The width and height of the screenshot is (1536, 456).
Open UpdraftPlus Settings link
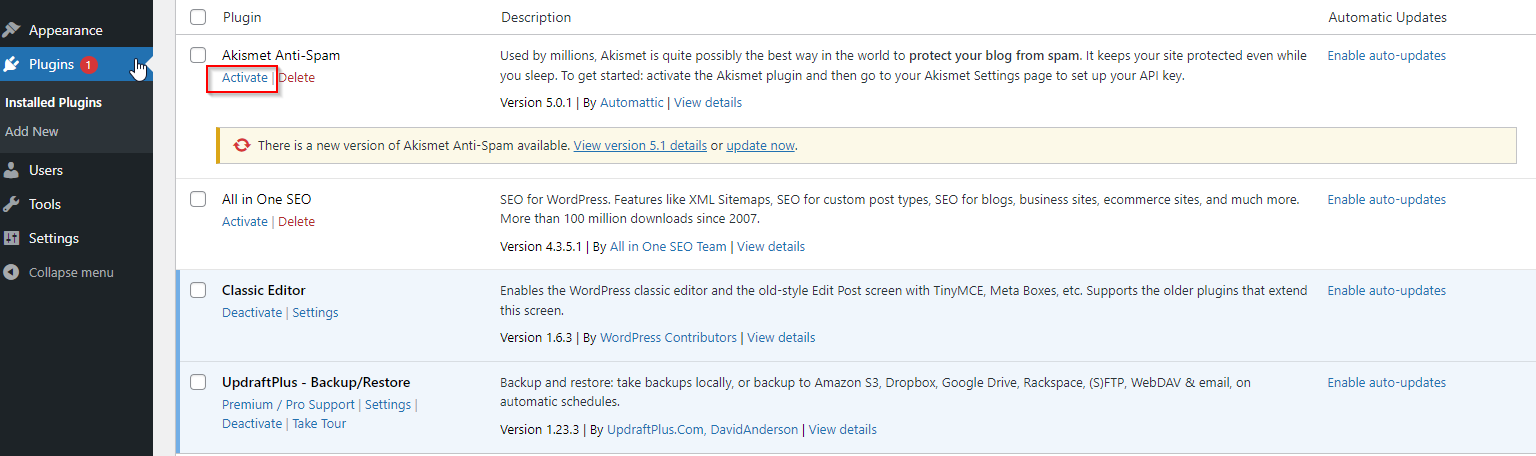click(x=388, y=404)
